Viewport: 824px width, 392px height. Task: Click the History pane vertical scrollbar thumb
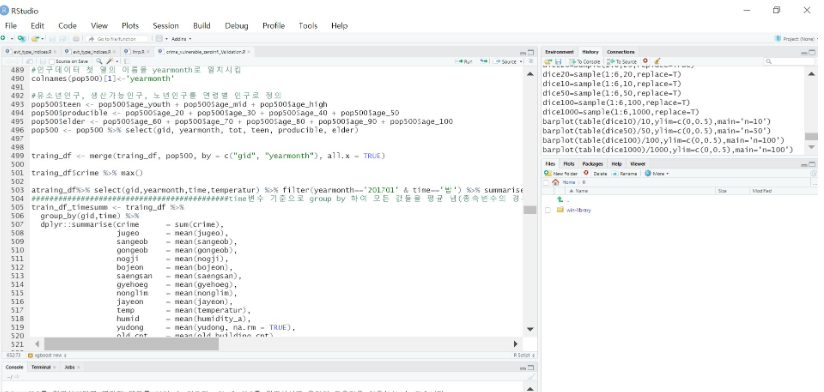[x=812, y=136]
